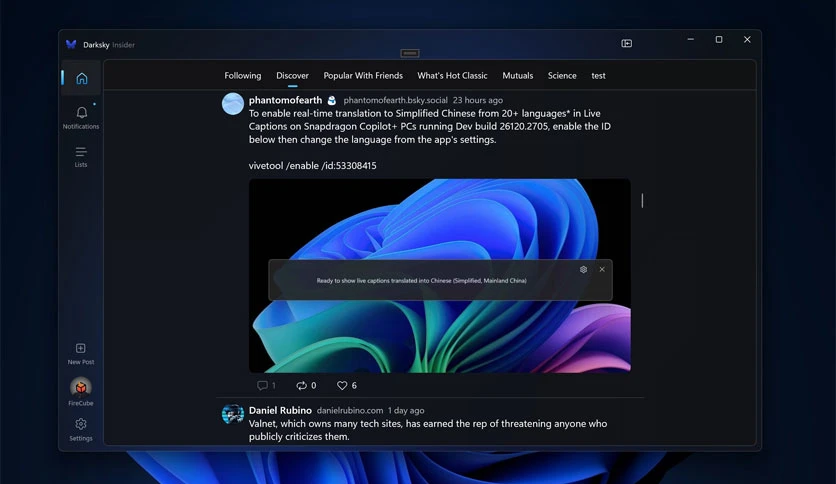Open Lists in the sidebar

pos(81,157)
